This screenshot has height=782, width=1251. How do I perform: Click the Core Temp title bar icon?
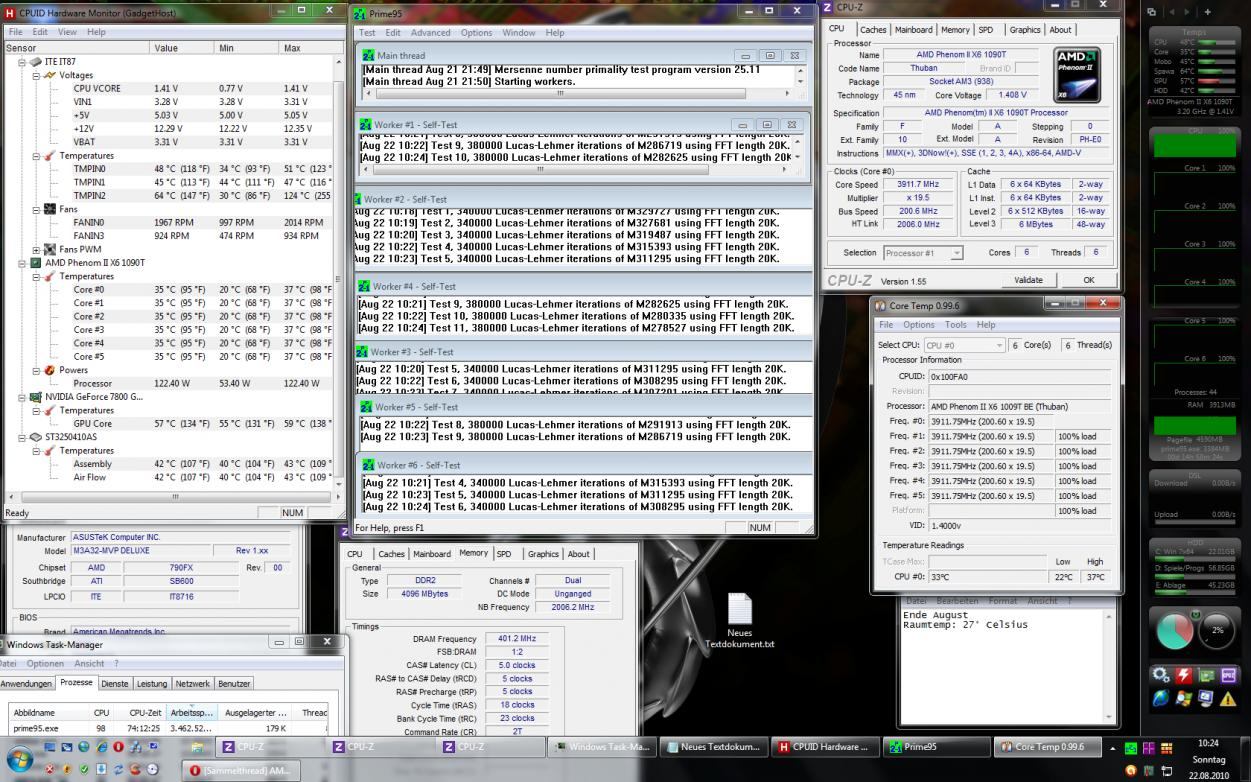(x=881, y=305)
